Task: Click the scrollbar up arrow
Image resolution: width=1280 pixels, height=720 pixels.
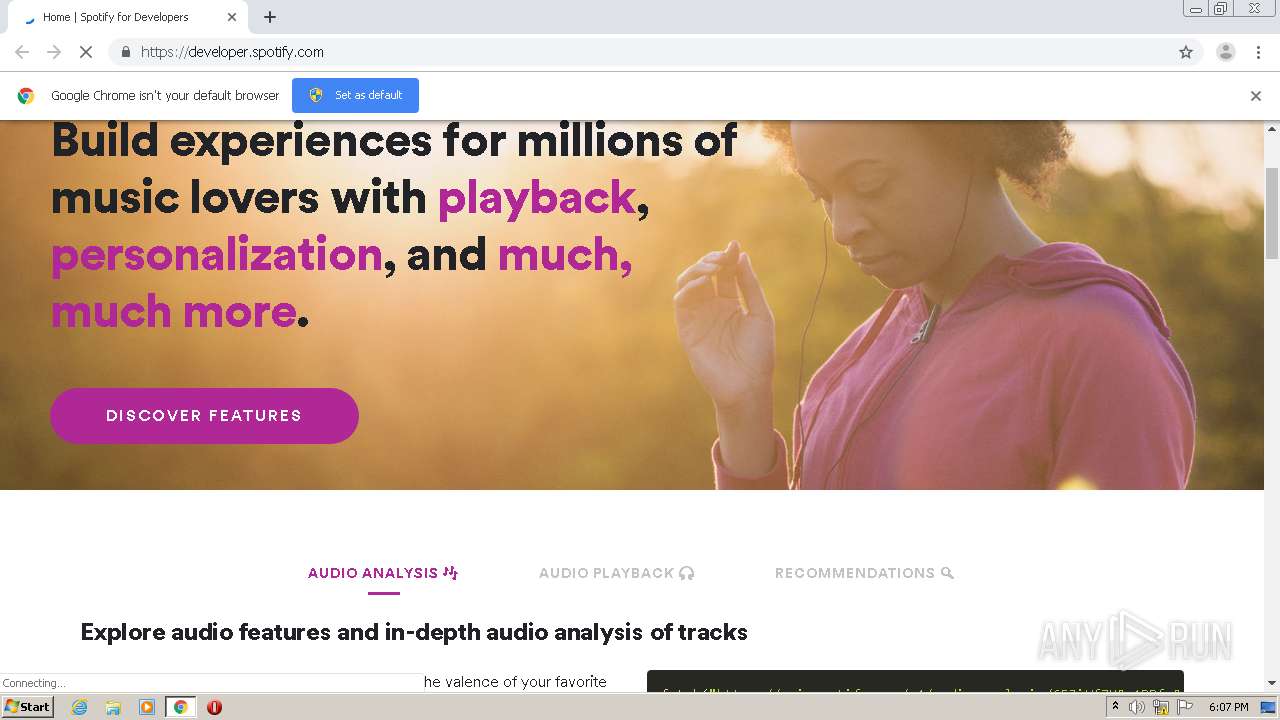Action: (1272, 129)
